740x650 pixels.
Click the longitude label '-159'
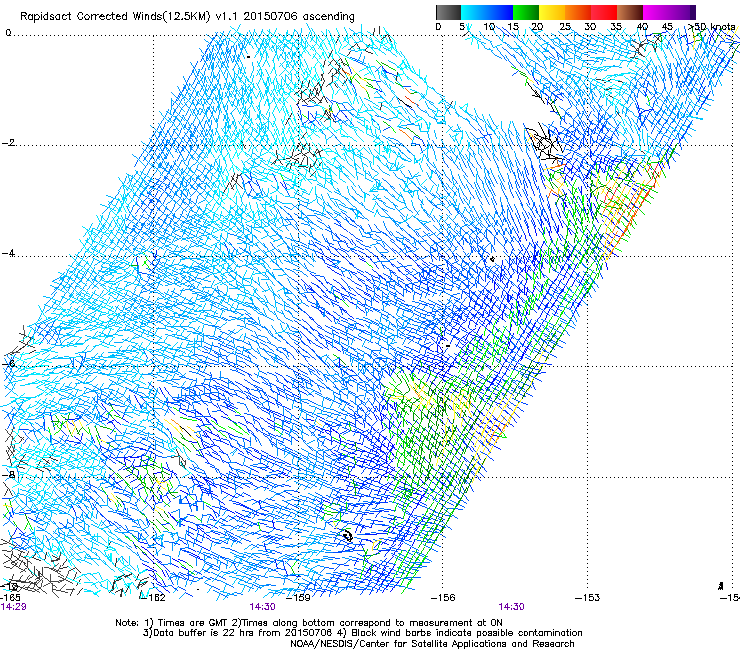299,598
